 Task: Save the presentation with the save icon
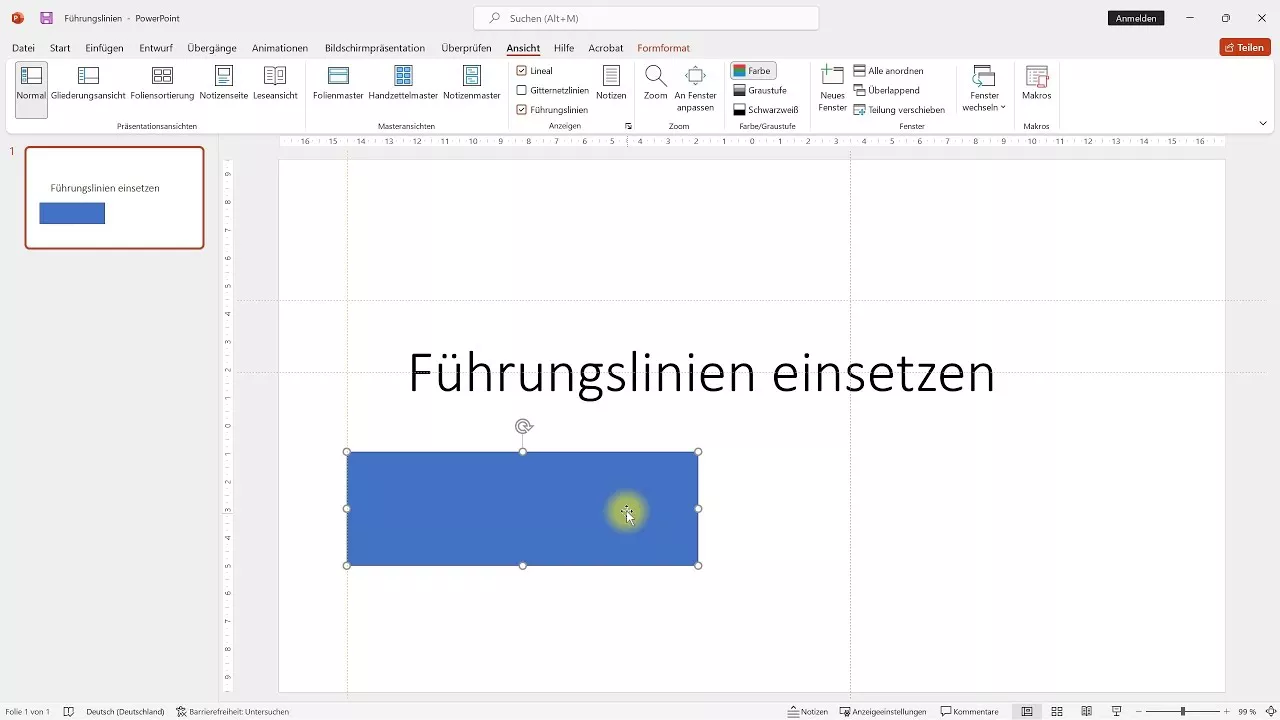point(46,18)
